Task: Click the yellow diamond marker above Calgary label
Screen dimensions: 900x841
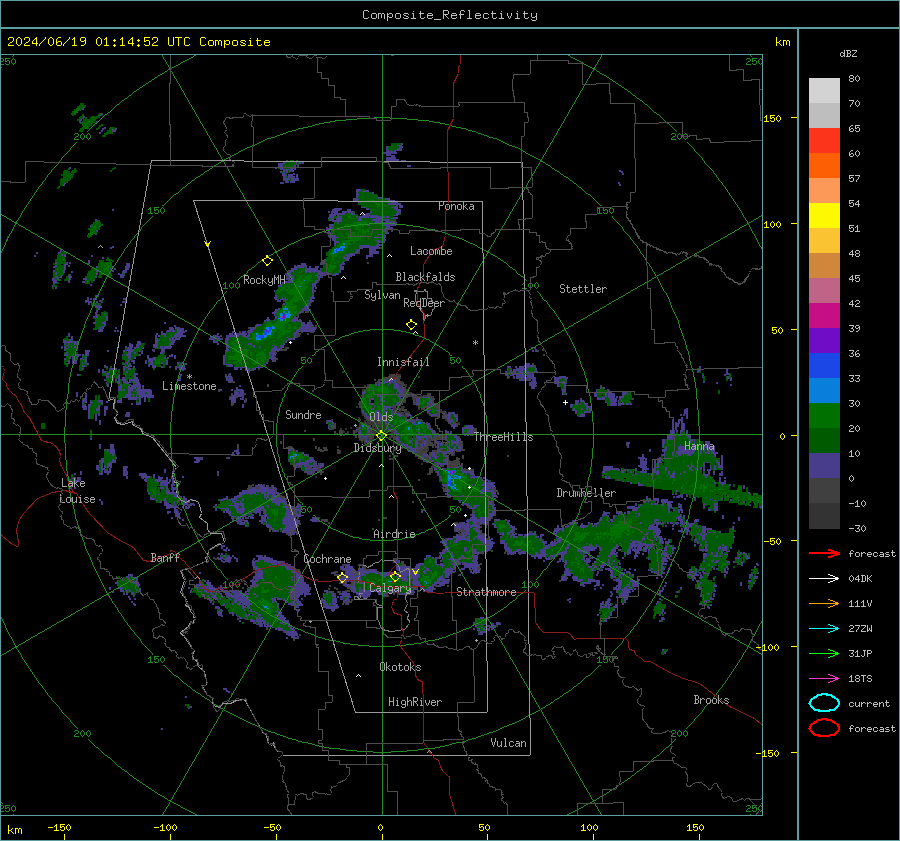Action: coord(395,576)
